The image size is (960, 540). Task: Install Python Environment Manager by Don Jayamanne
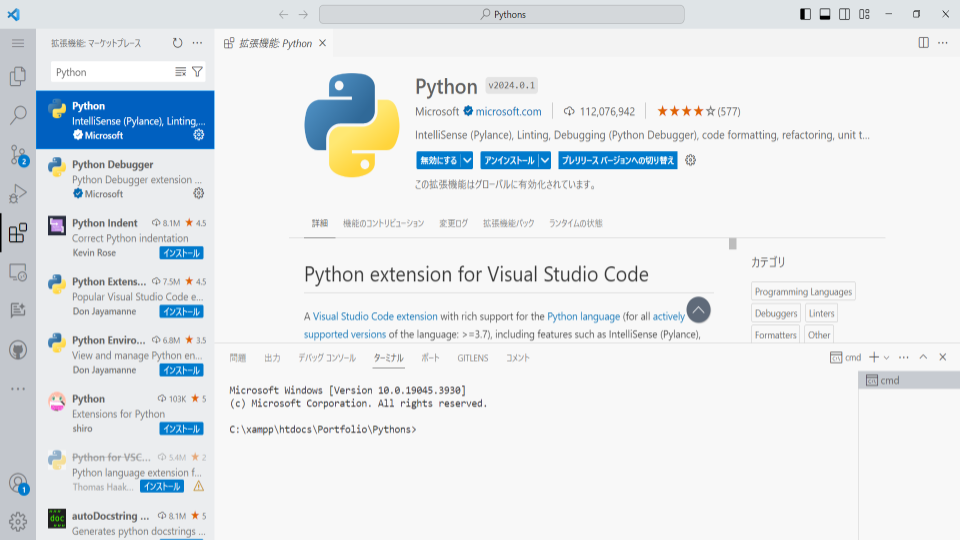pyautogui.click(x=181, y=370)
